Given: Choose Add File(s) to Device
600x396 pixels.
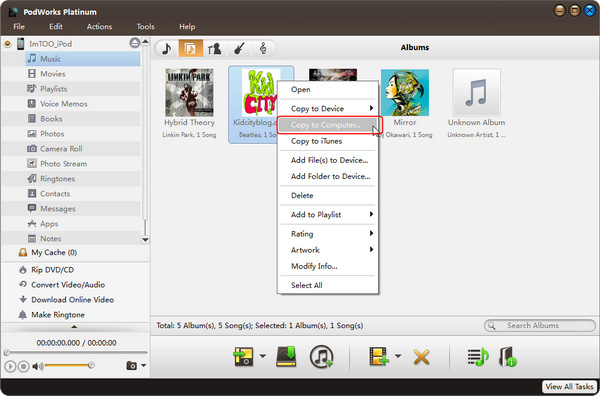Looking at the screenshot, I should pos(328,160).
